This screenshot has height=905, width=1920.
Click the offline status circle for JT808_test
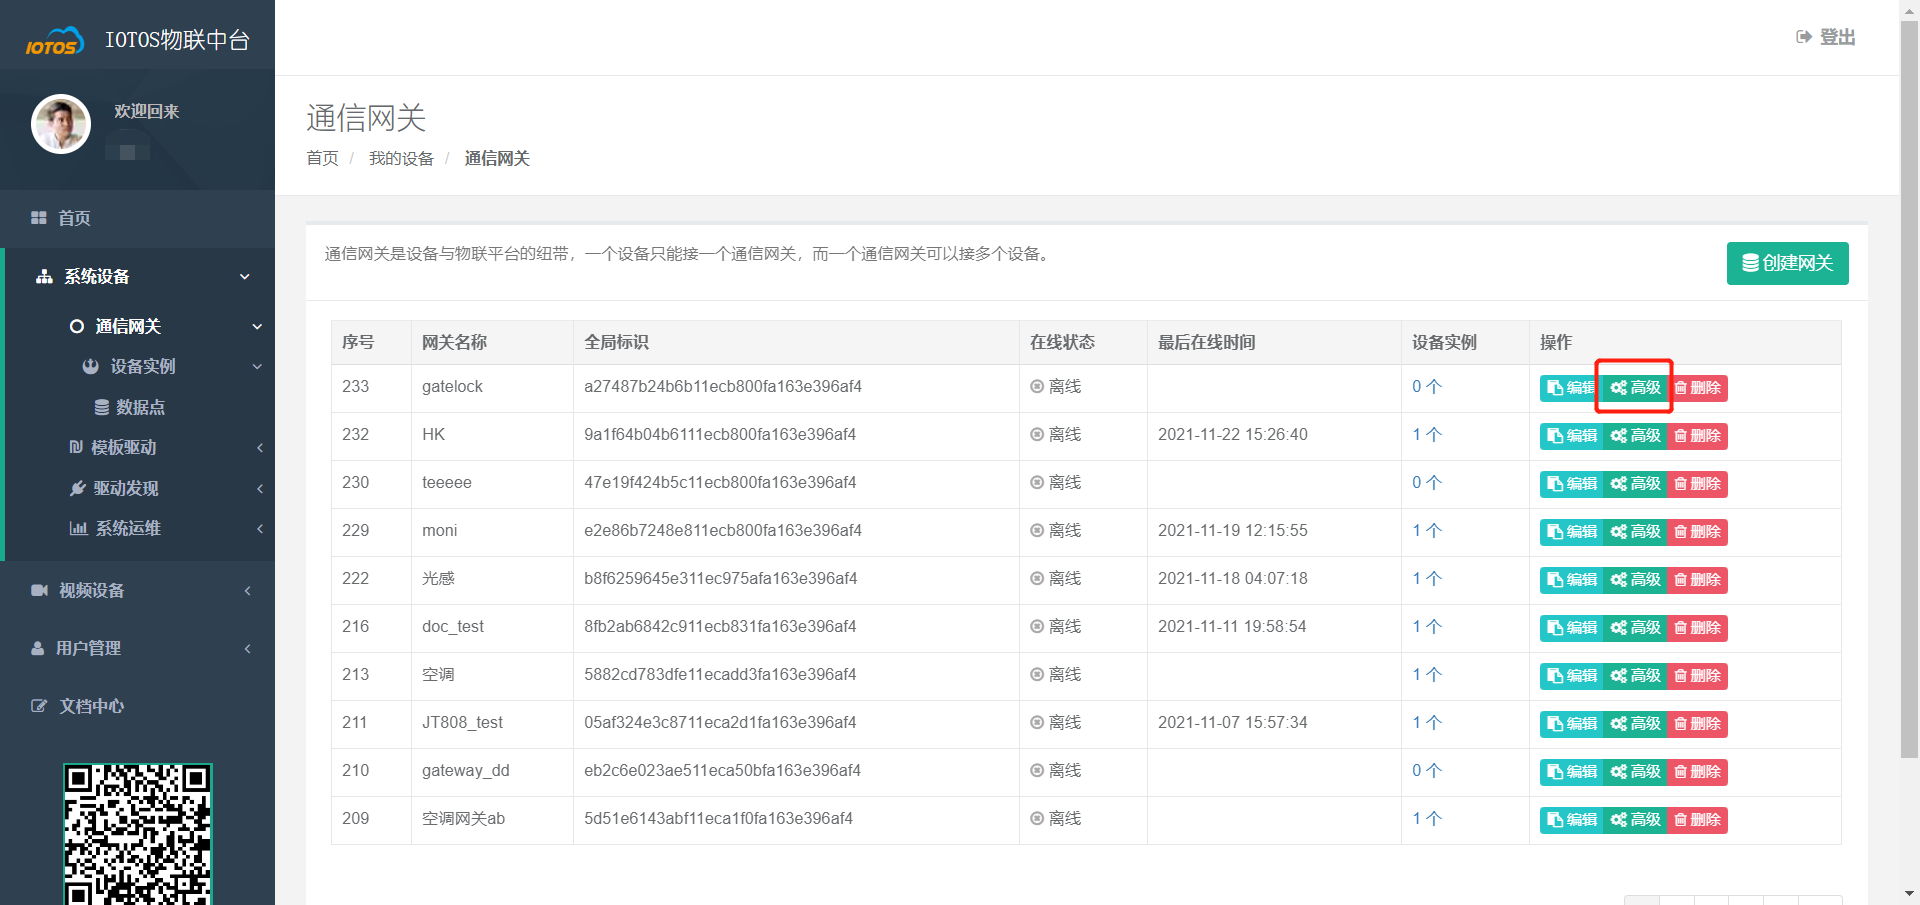tap(1037, 723)
